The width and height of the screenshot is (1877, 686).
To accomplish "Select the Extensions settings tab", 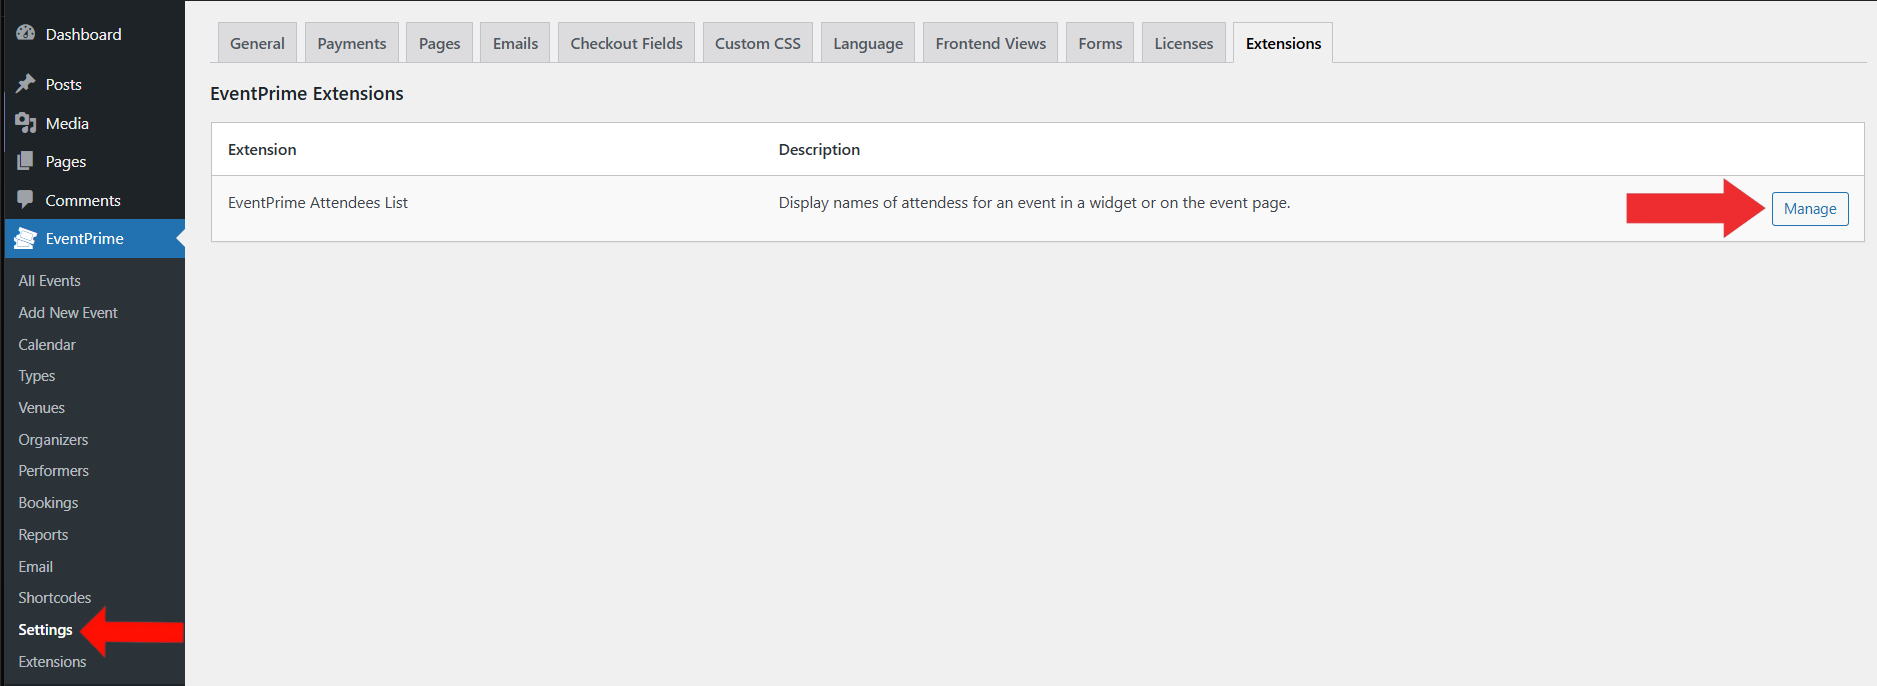I will [x=1283, y=43].
